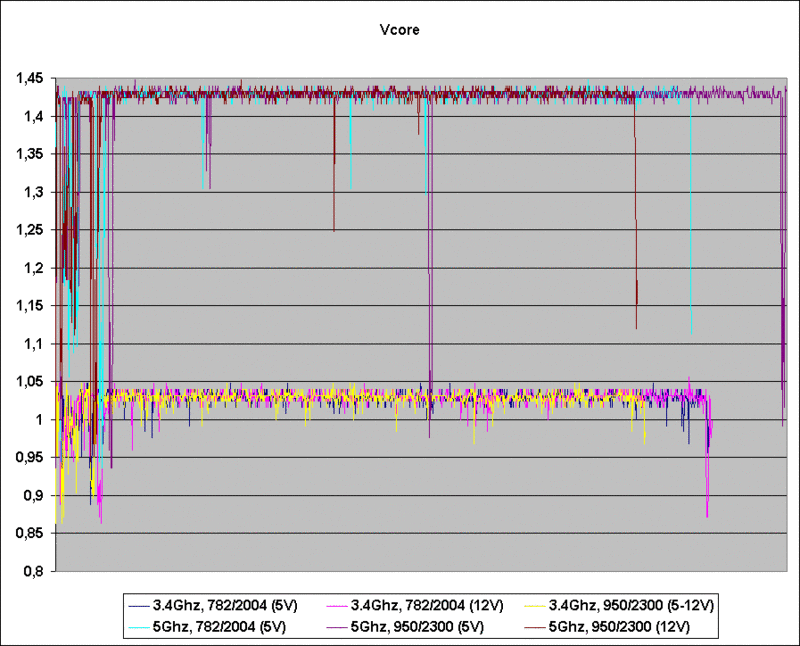Viewport: 800px width, 646px height.
Task: Click the Vcore chart title
Action: click(399, 30)
